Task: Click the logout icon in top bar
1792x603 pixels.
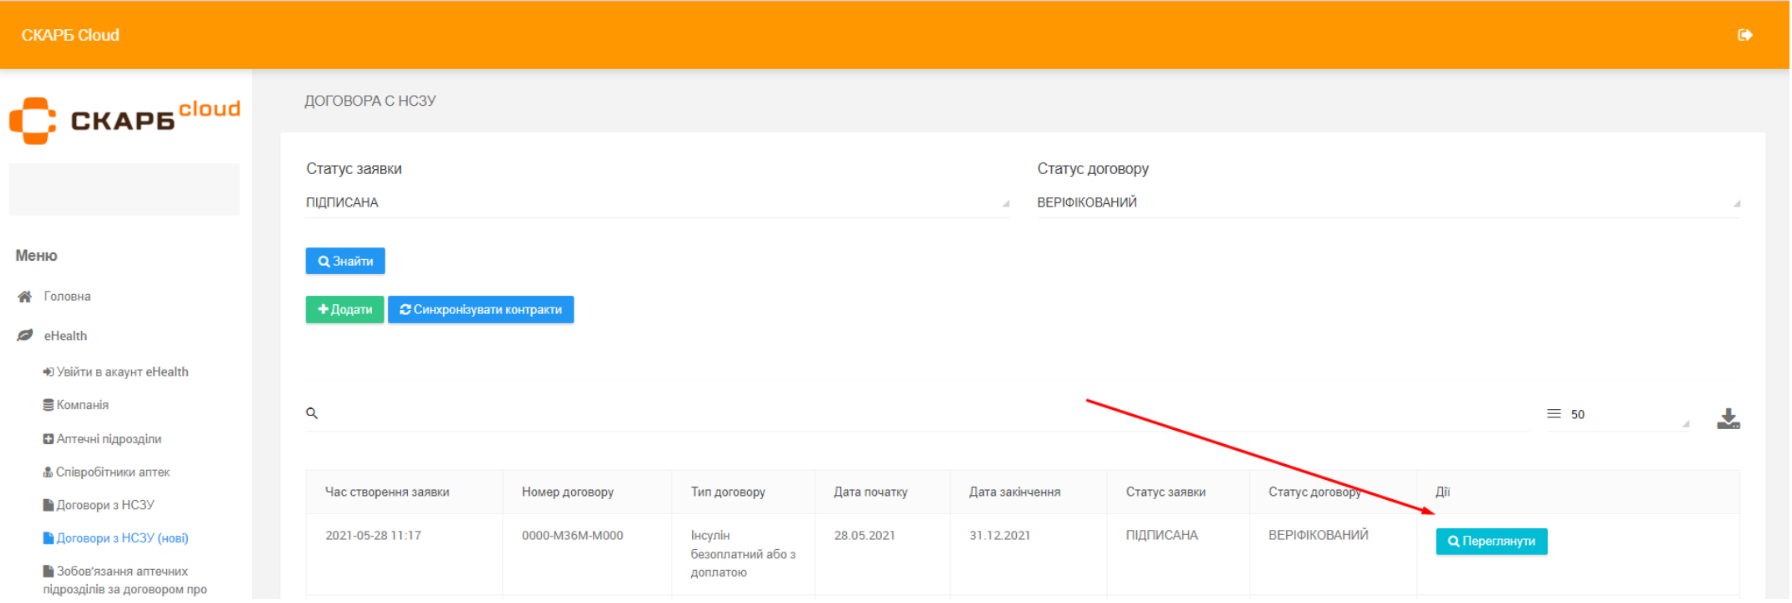Action: coord(1744,35)
